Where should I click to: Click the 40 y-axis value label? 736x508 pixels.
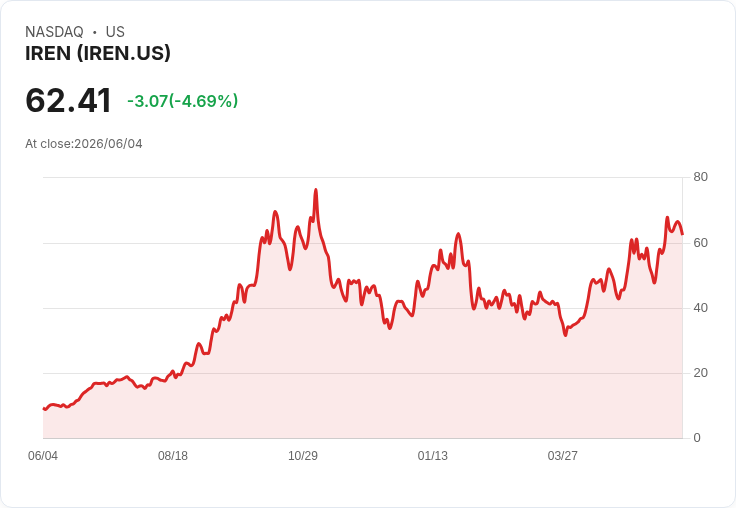(700, 308)
